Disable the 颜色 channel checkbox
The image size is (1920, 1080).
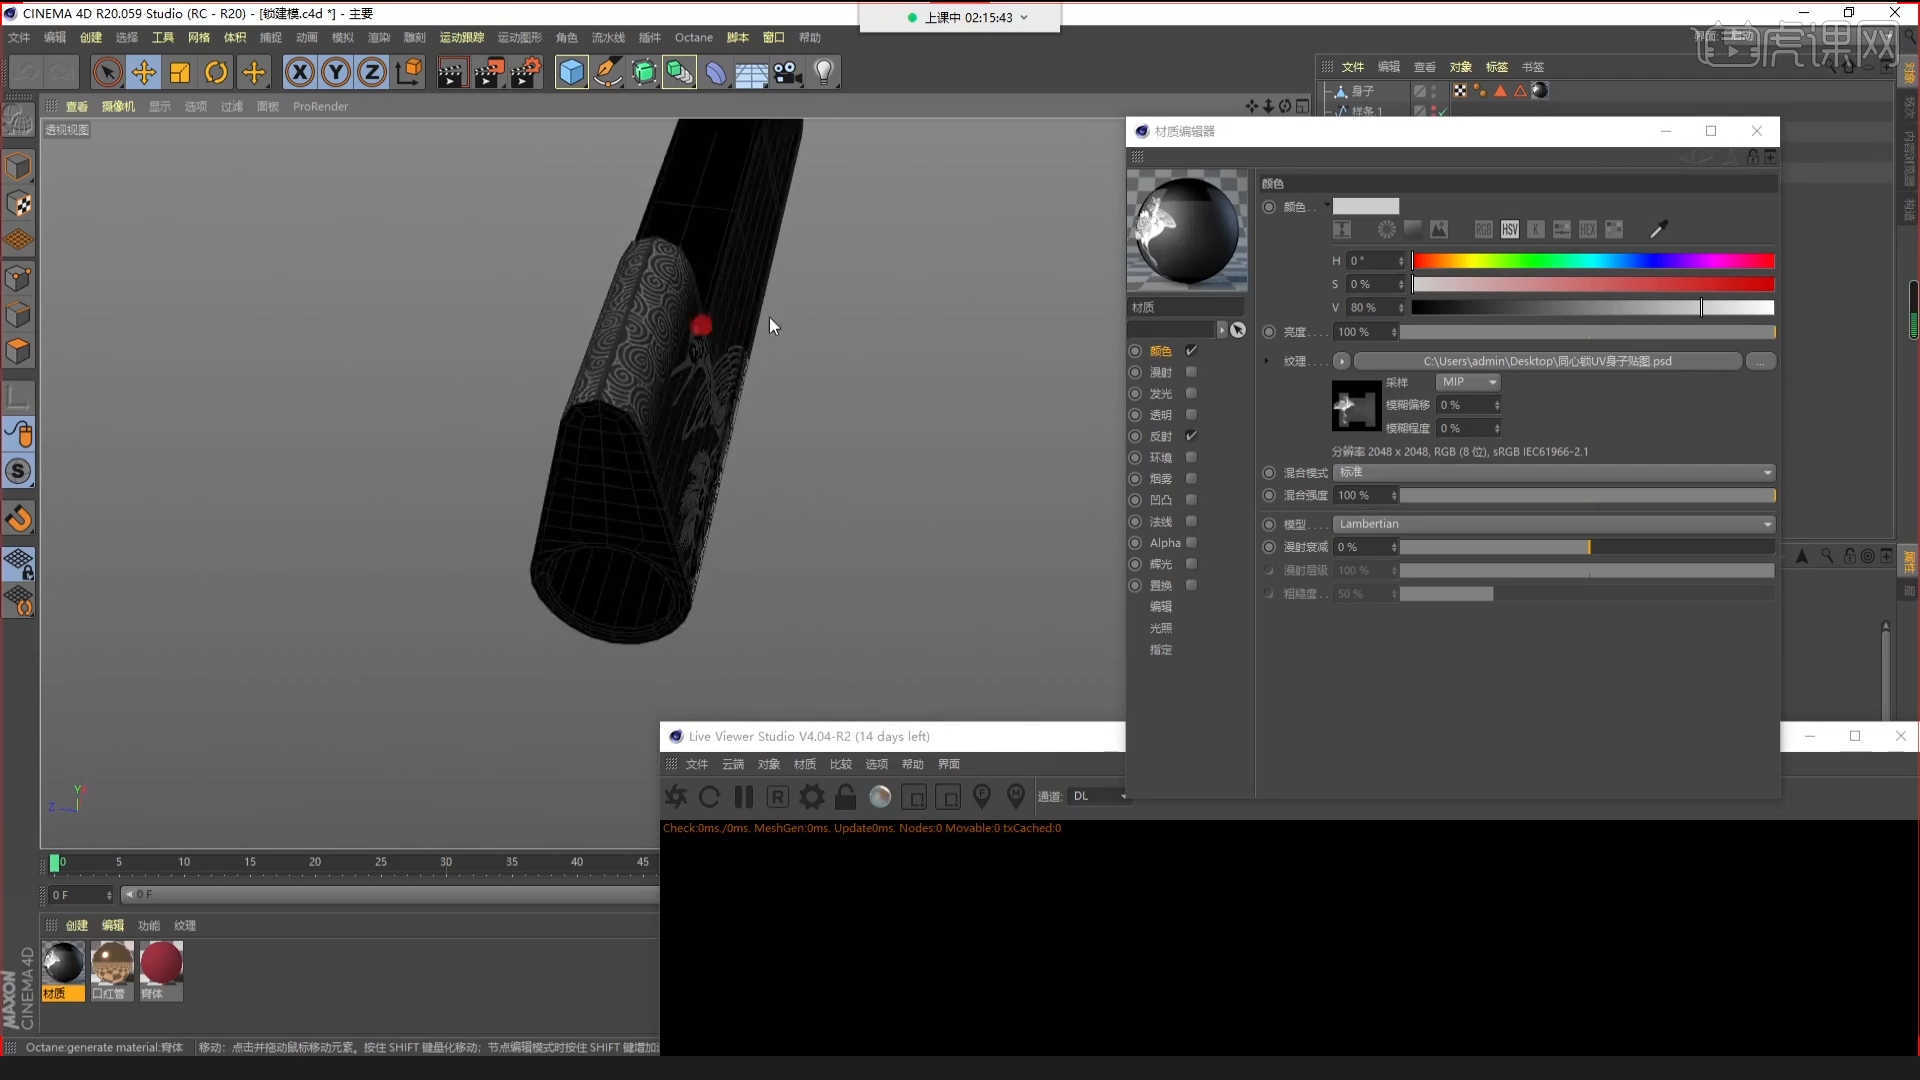tap(1191, 351)
